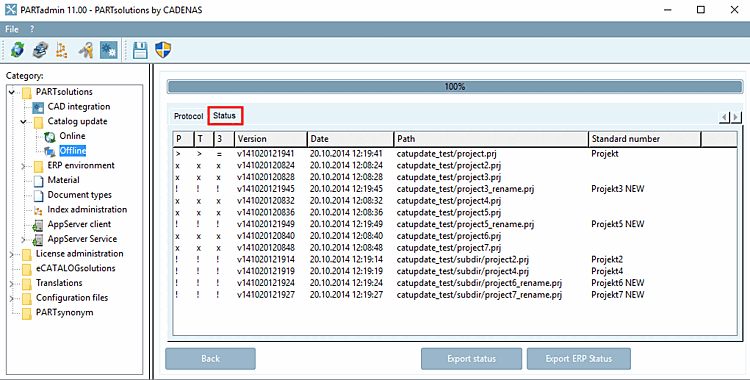750x380 pixels.
Task: Switch to the Status tab
Action: [225, 116]
